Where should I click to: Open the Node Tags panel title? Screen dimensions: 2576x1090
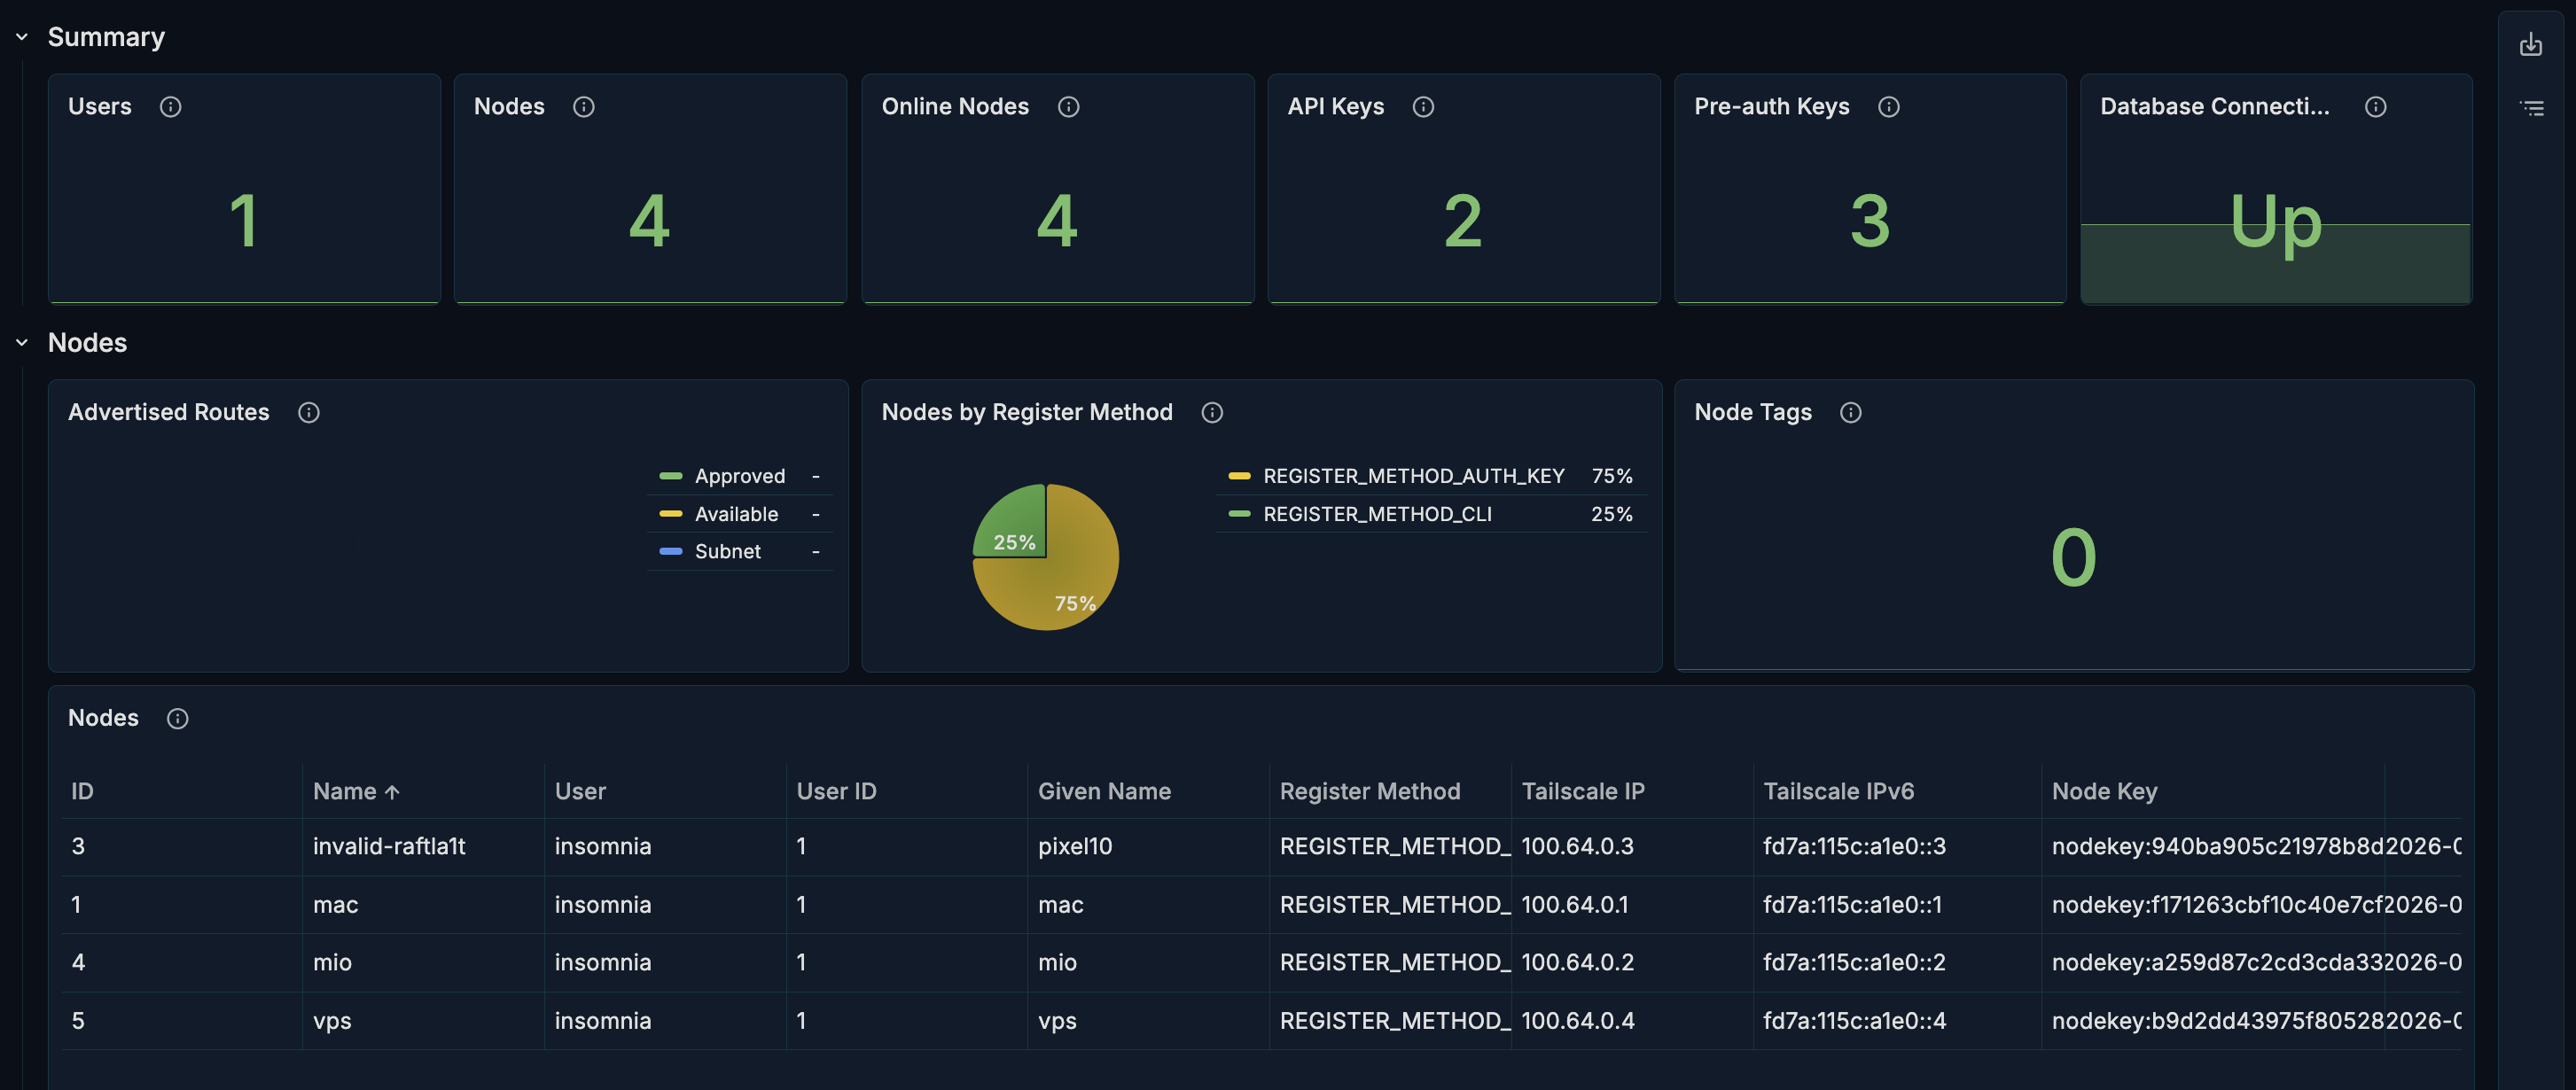[1753, 413]
